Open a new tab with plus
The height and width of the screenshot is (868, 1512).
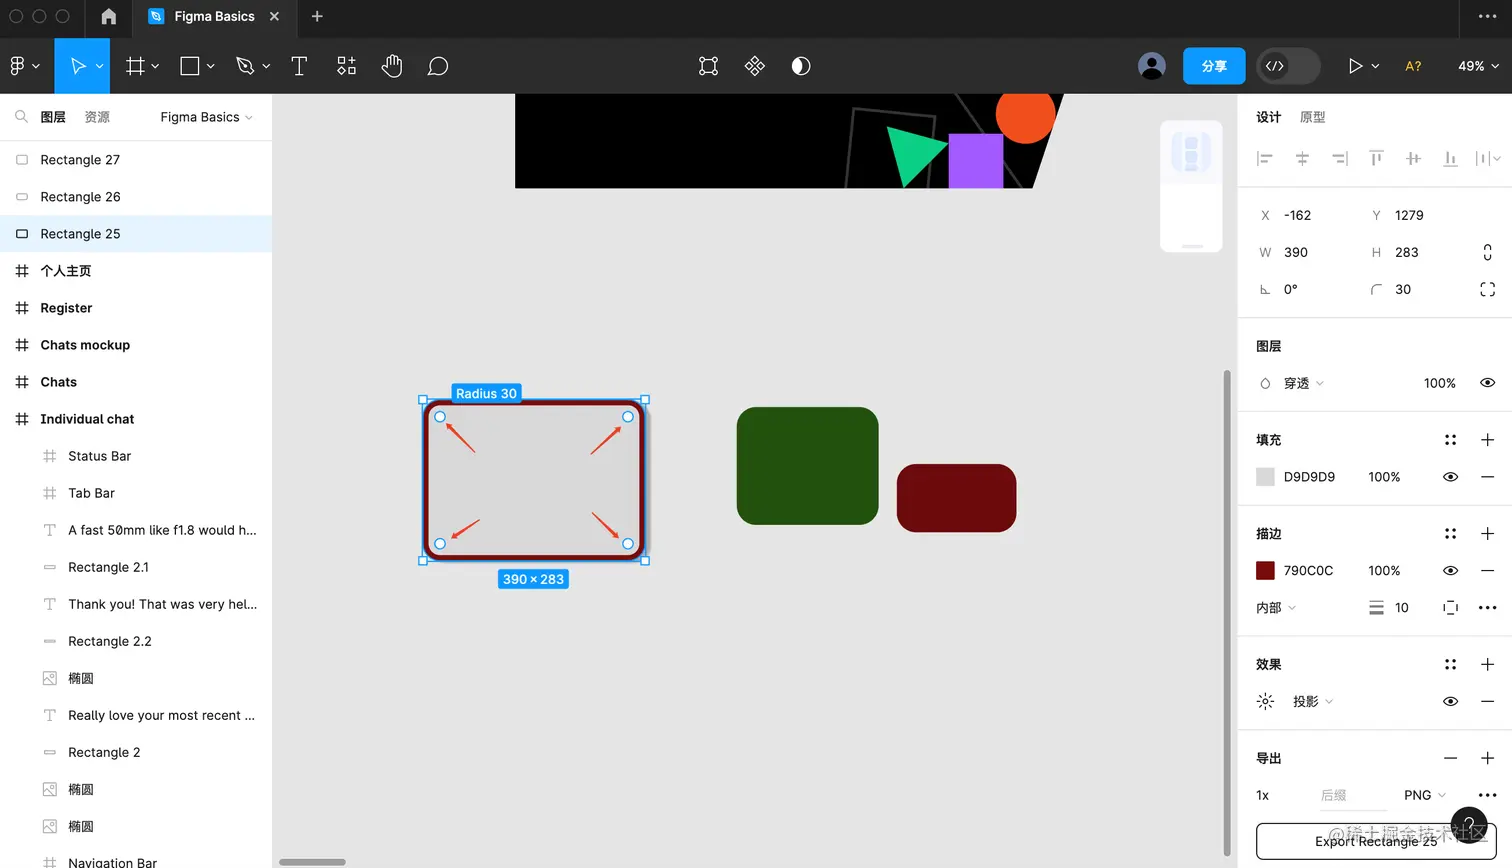point(317,16)
